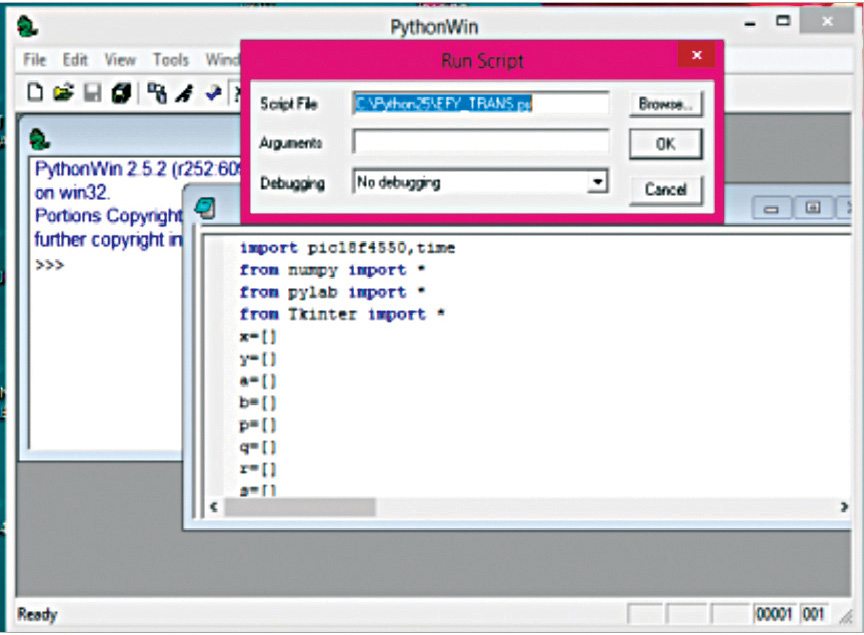Click the Check Module icon
Screen dimensions: 864x635
pos(212,92)
